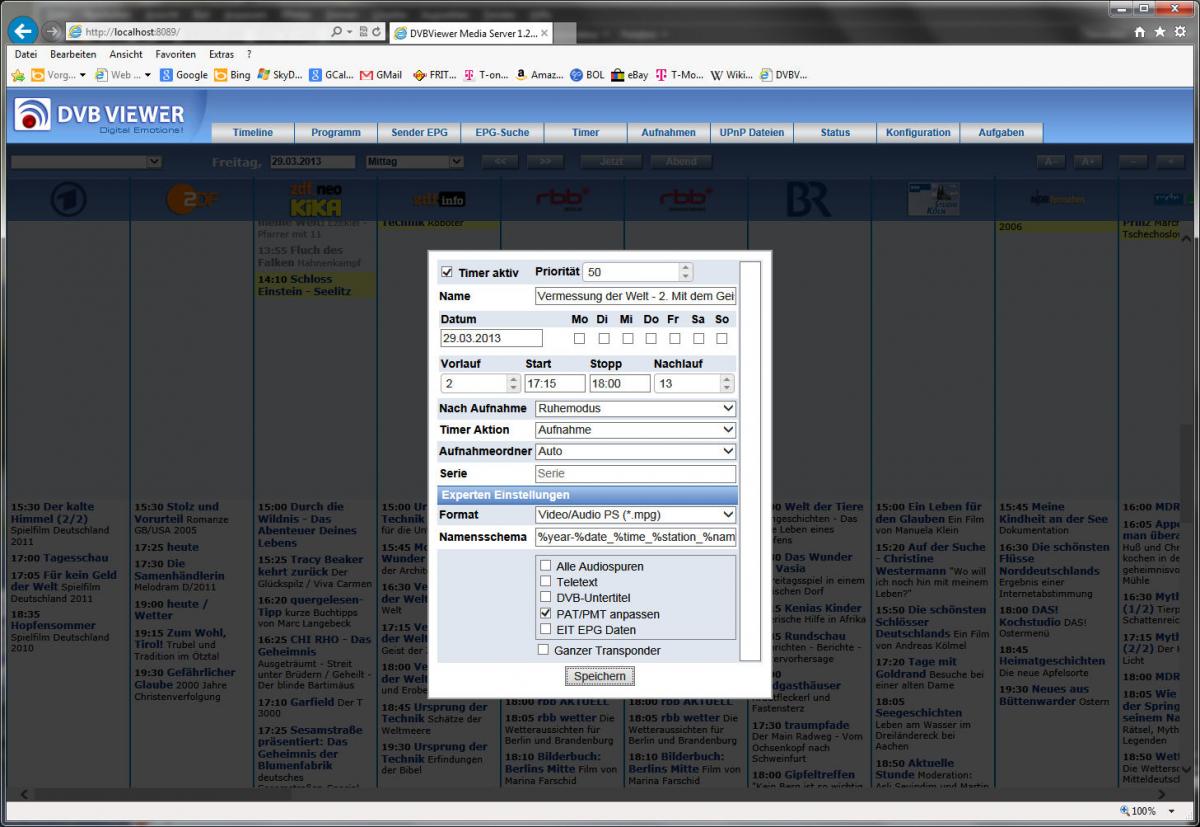The image size is (1200, 827).
Task: Enable the Teletext checkbox
Action: click(545, 582)
